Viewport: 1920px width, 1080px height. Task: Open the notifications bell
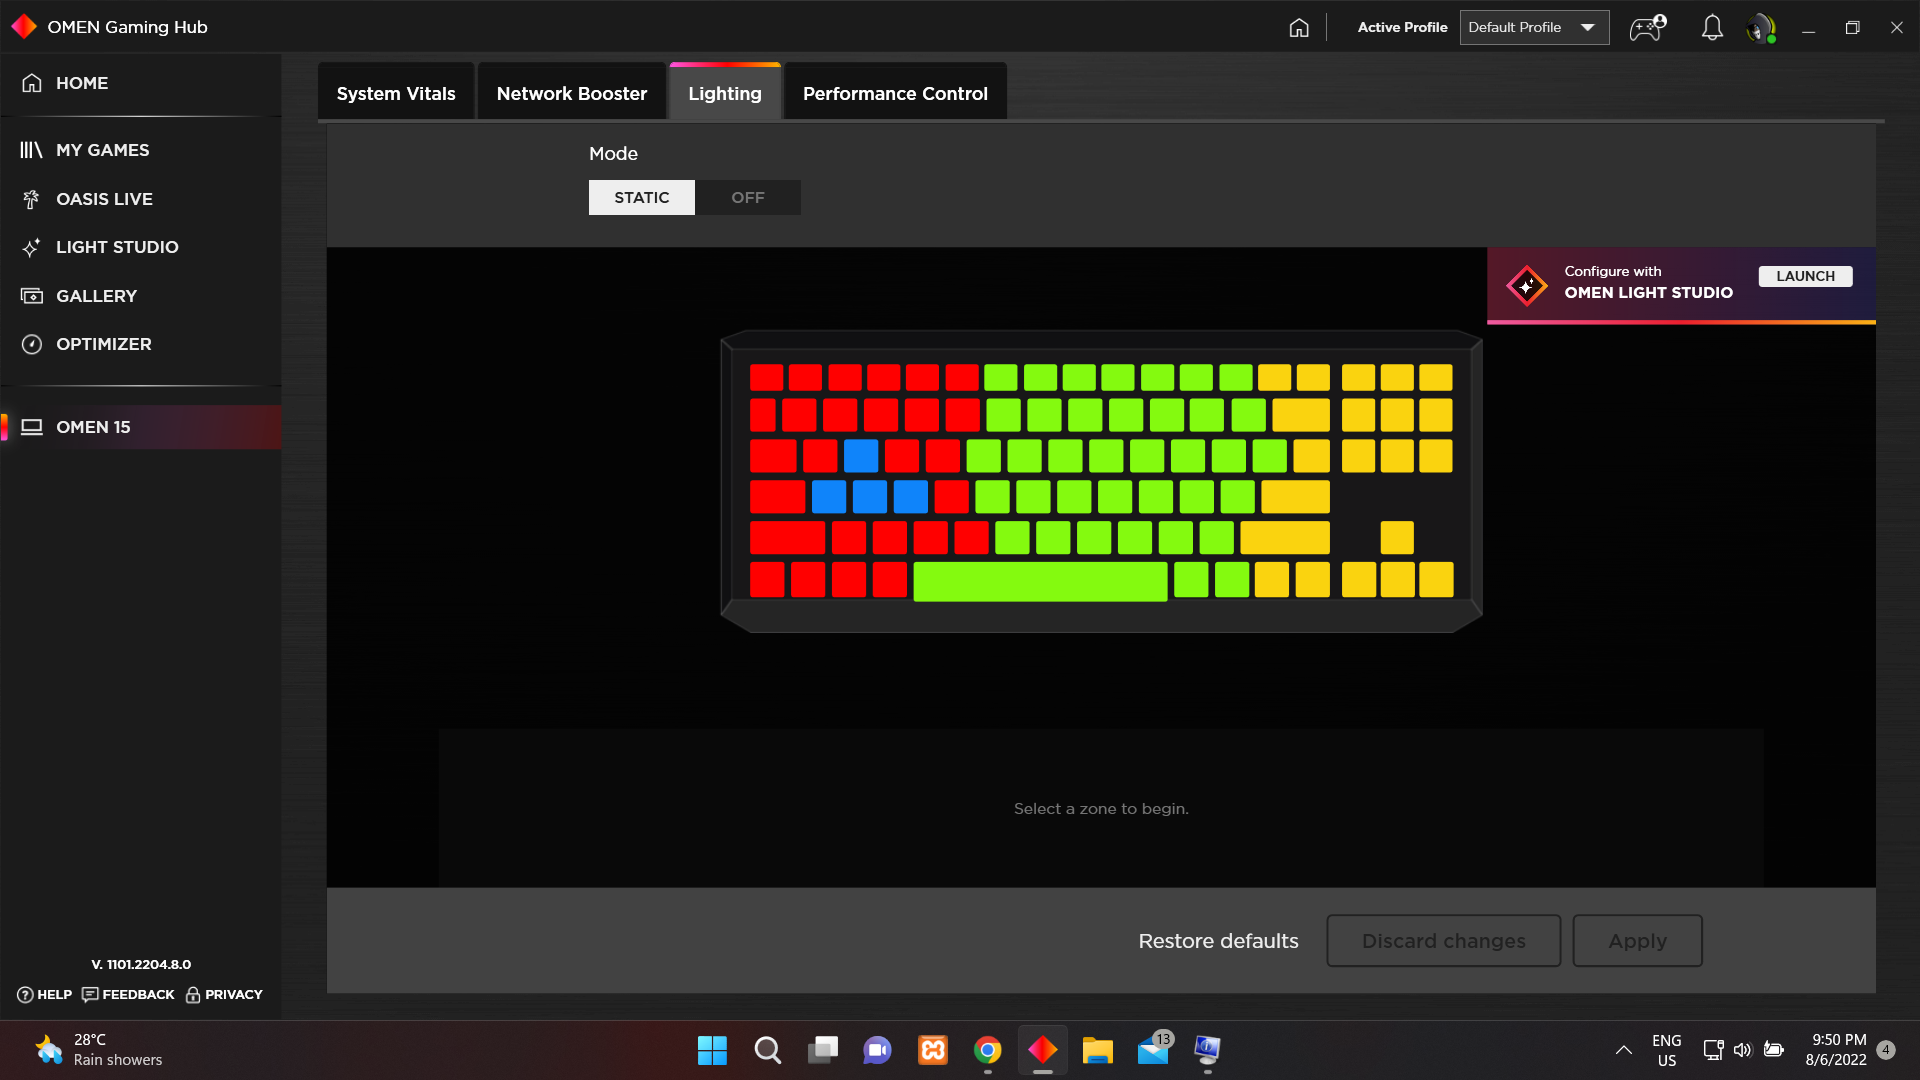click(1712, 27)
